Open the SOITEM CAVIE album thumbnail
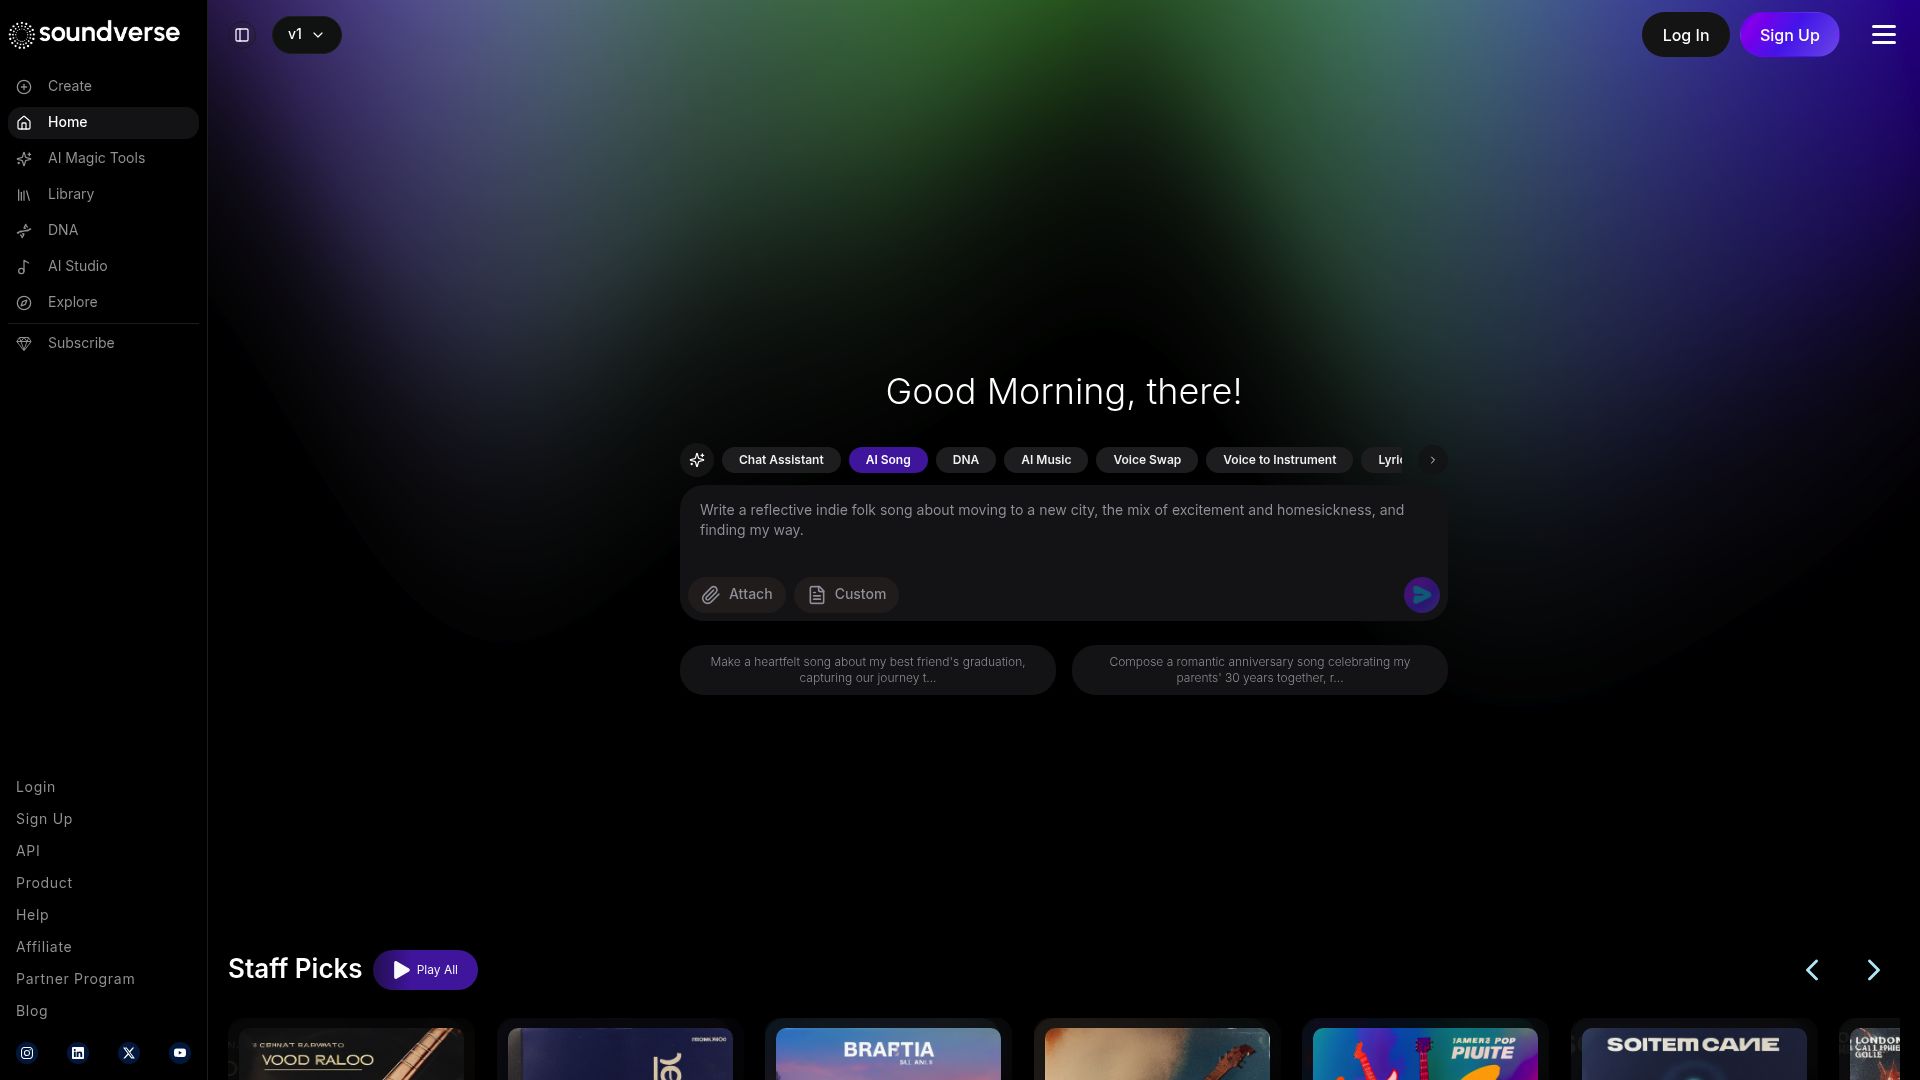Viewport: 1920px width, 1080px height. [x=1694, y=1054]
